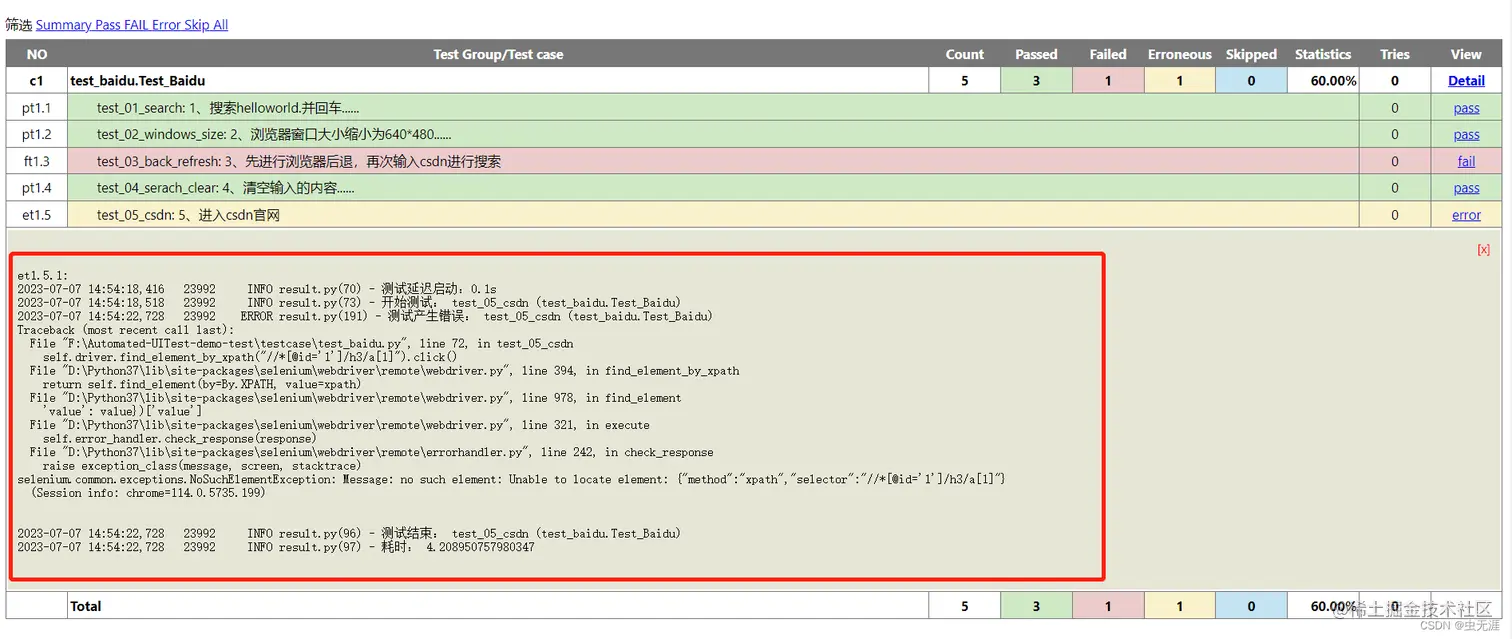Click the Traceback (most recent call last) line
The width and height of the screenshot is (1512, 639).
pyautogui.click(x=125, y=329)
